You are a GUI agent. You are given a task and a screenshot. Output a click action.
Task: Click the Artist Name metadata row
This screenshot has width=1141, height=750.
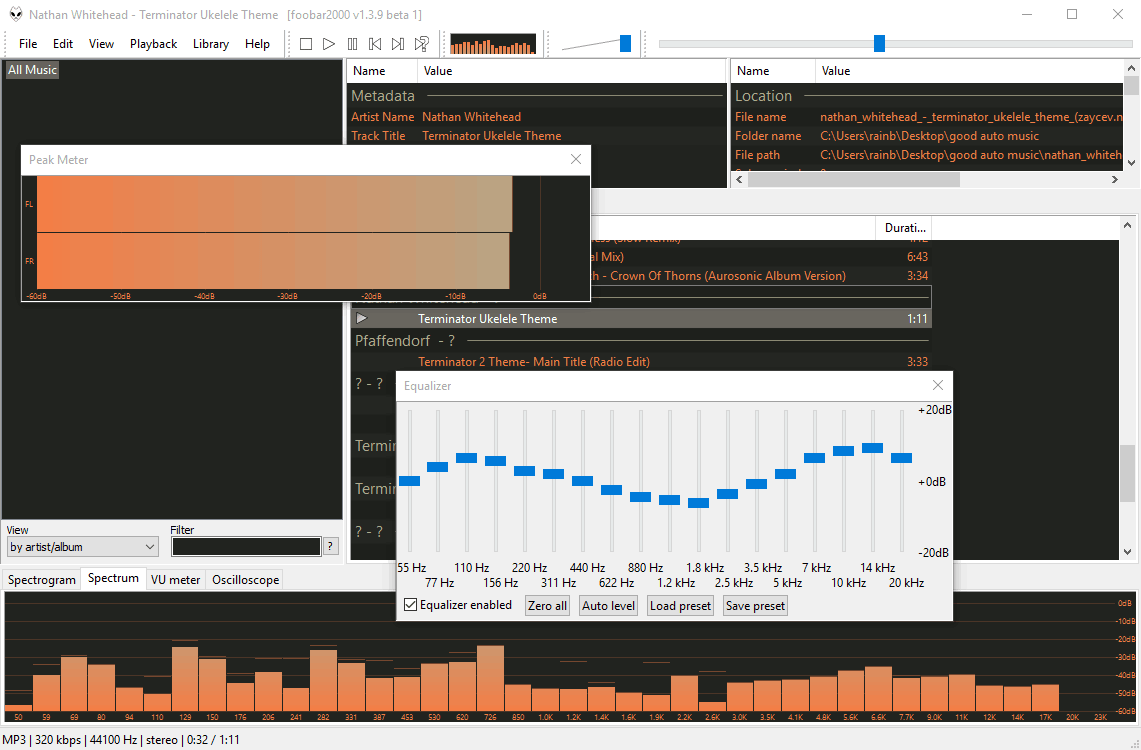coord(536,116)
